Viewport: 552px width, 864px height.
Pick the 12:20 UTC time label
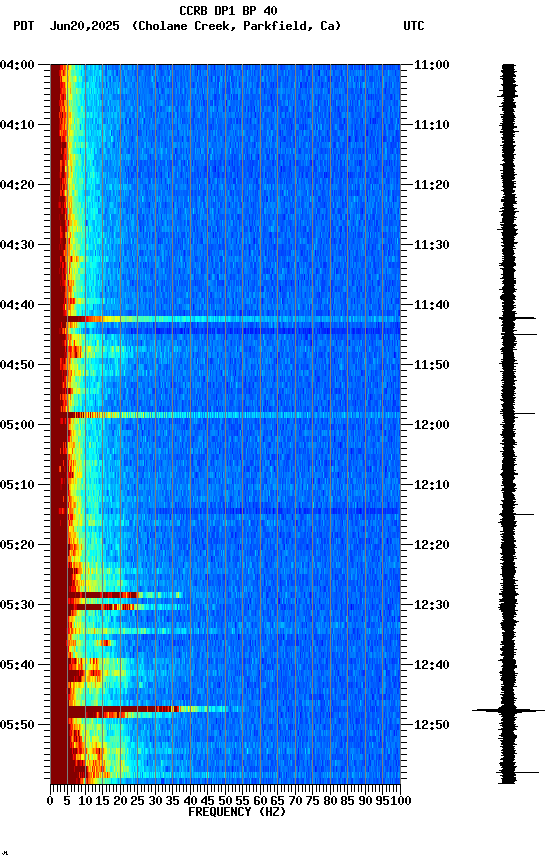coord(432,546)
